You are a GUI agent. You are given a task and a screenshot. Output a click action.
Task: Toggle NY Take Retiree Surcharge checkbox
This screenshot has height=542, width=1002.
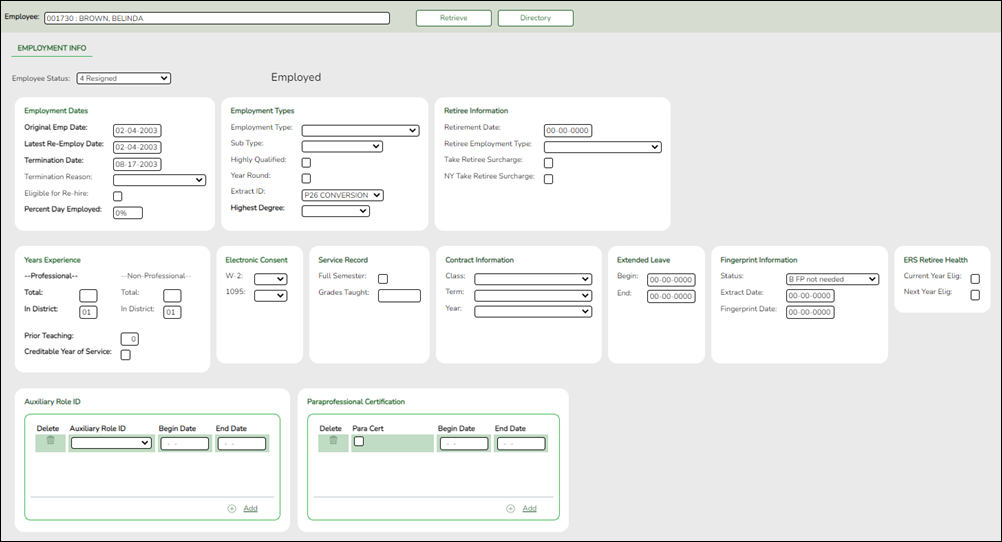pos(548,179)
